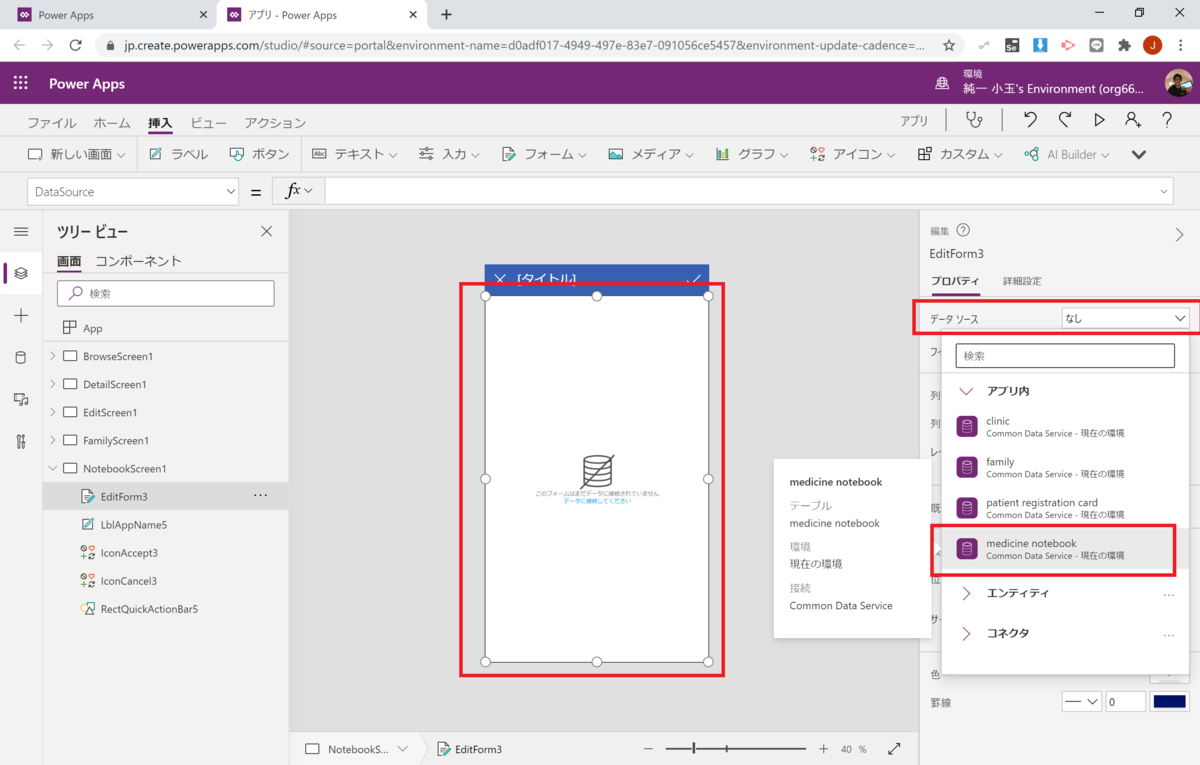
Task: Click the cancel X on the form title bar
Action: point(499,279)
